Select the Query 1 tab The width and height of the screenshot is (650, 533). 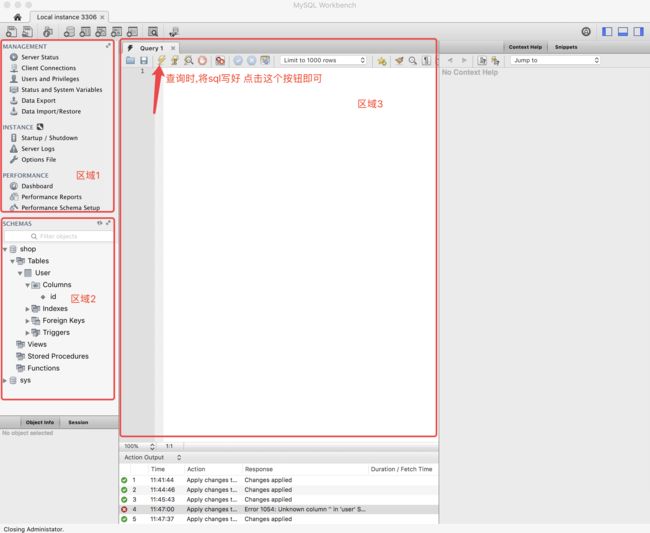[x=151, y=48]
